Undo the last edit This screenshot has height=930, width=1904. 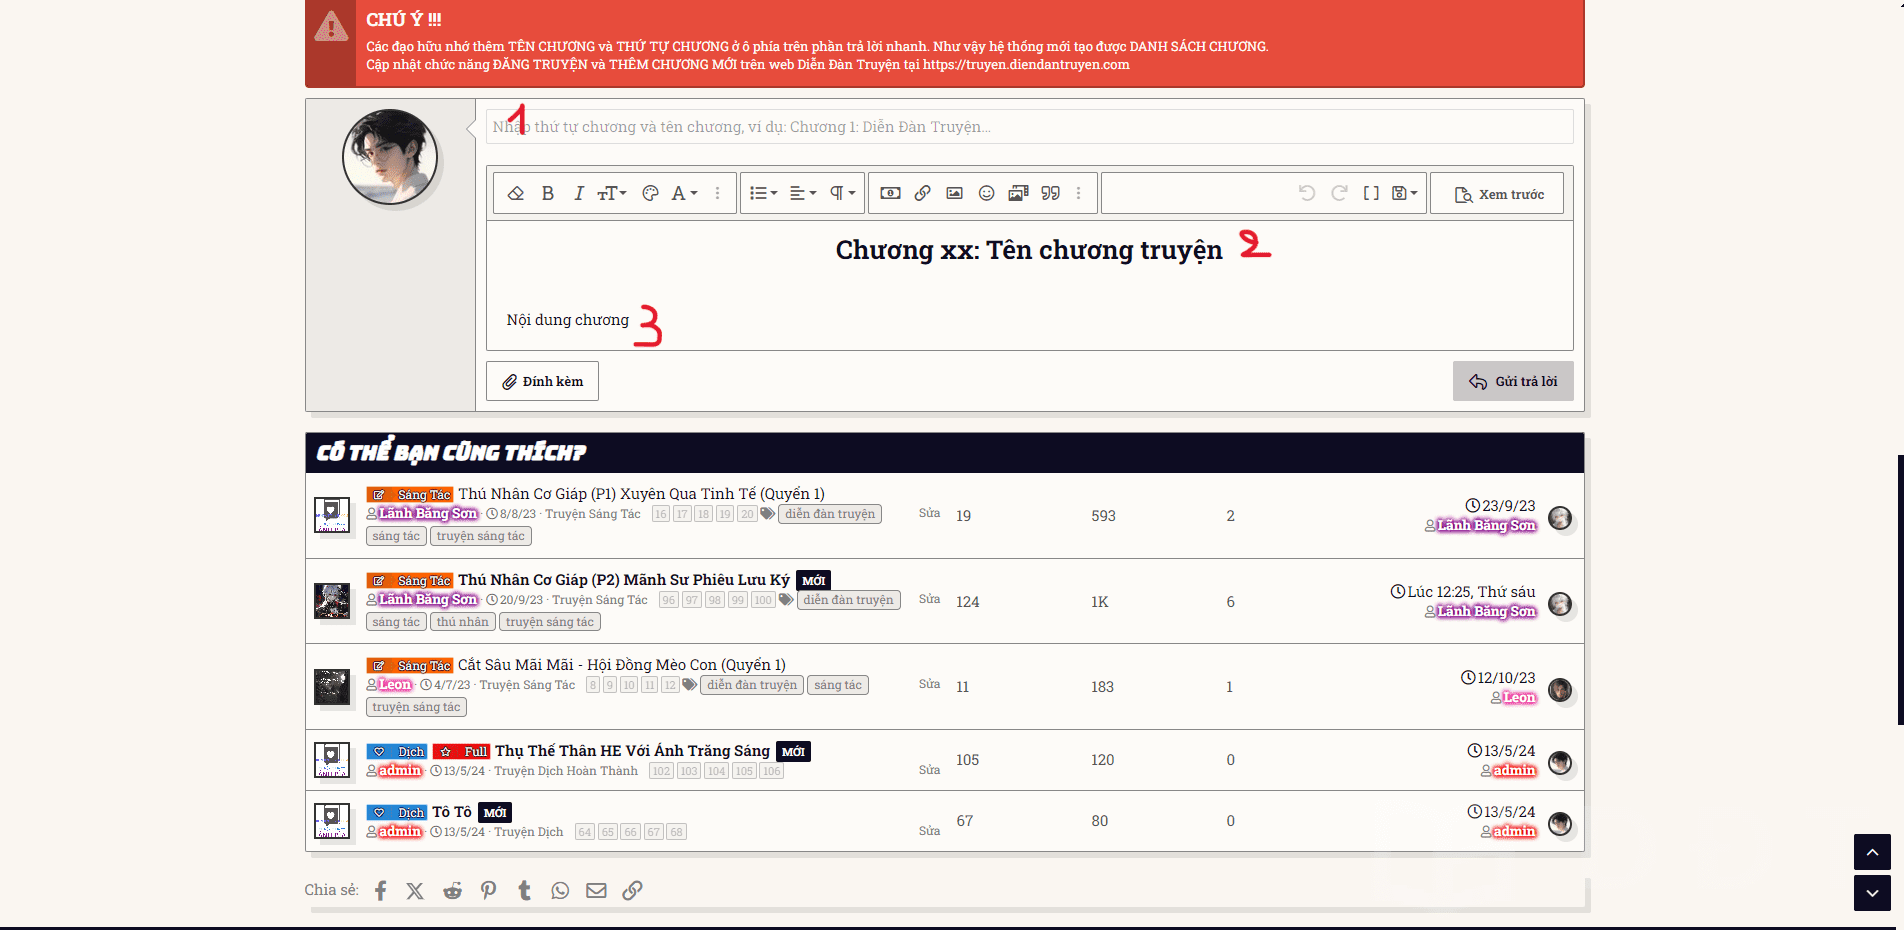pyautogui.click(x=1307, y=193)
